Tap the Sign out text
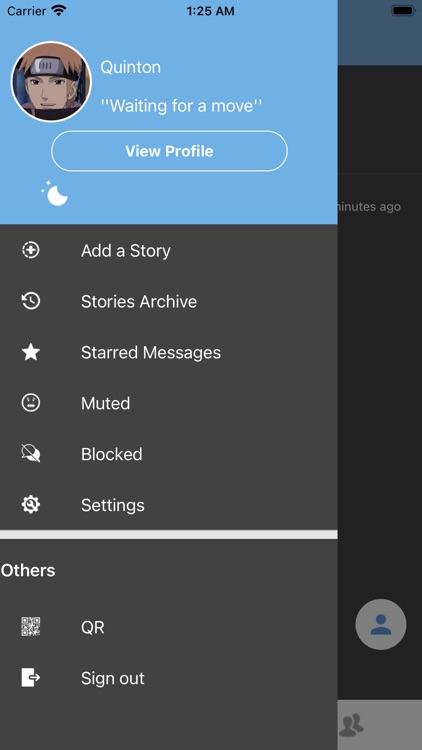Screen dimensions: 422x750 coord(112,678)
